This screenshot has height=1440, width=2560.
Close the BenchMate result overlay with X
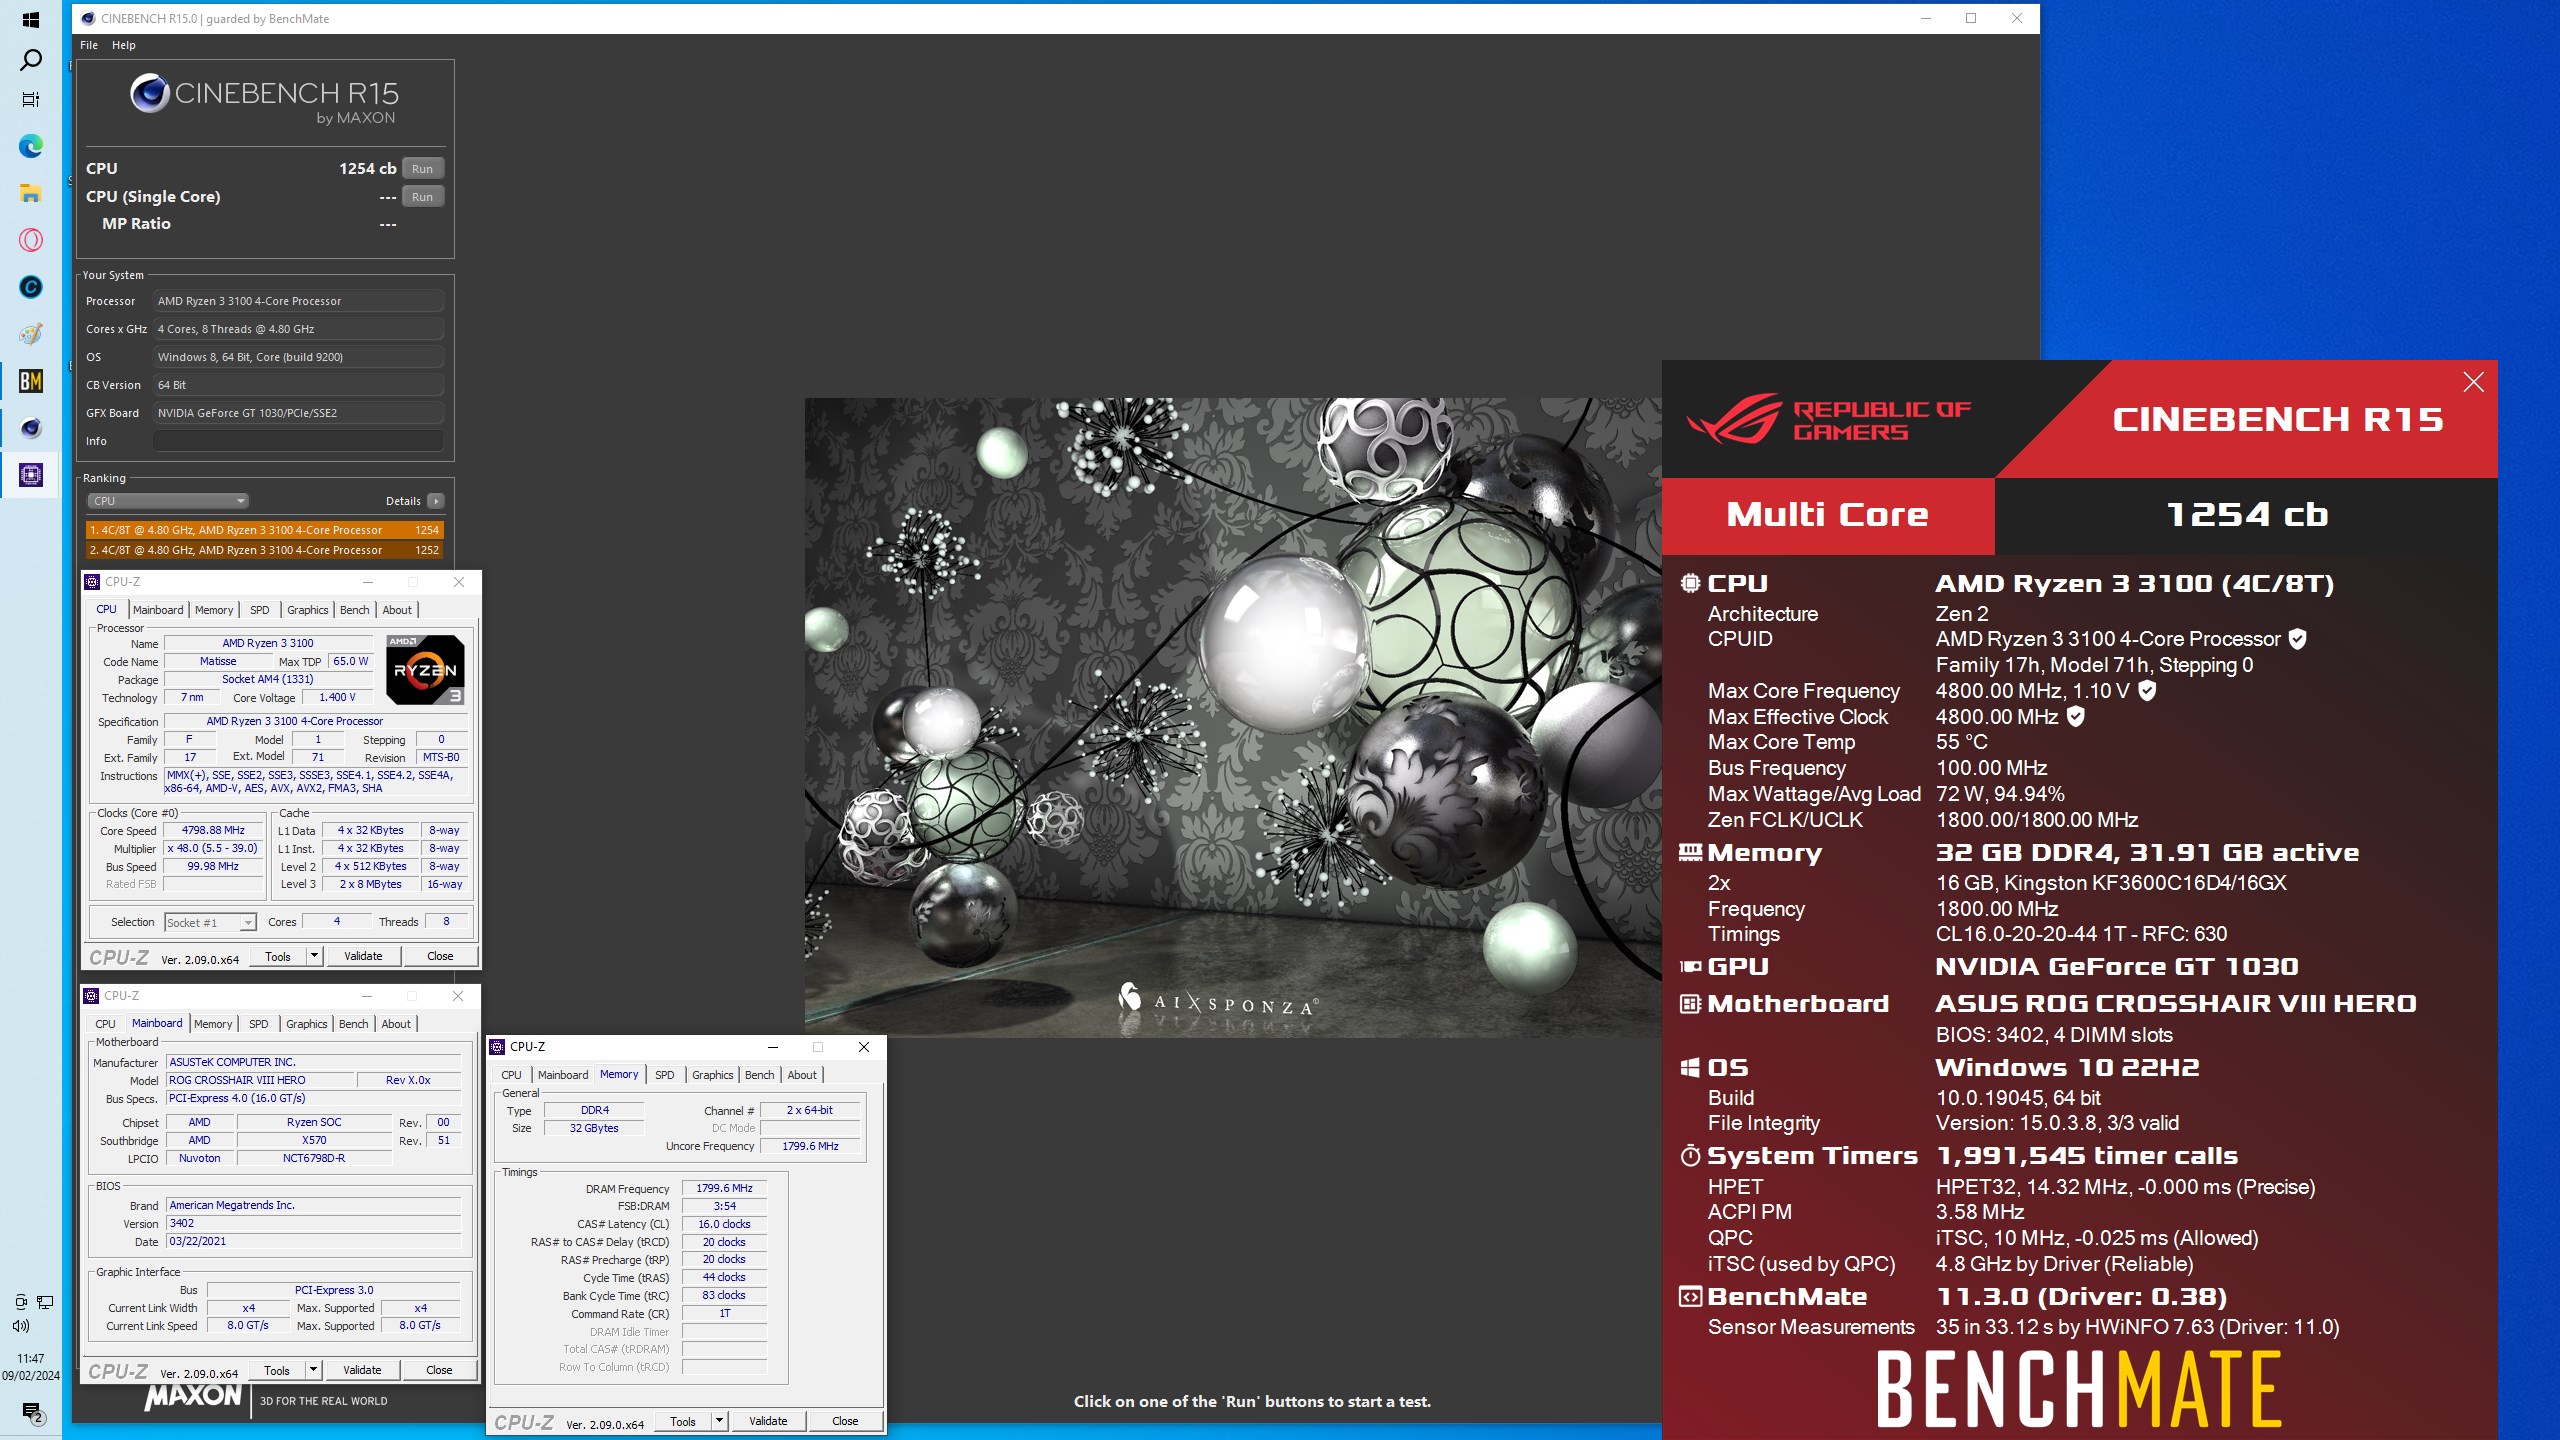point(2473,382)
